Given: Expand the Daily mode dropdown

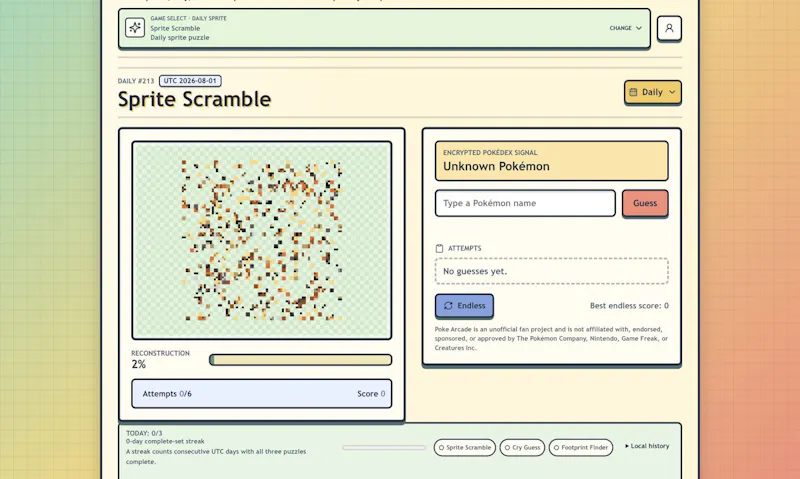Looking at the screenshot, I should pos(653,92).
